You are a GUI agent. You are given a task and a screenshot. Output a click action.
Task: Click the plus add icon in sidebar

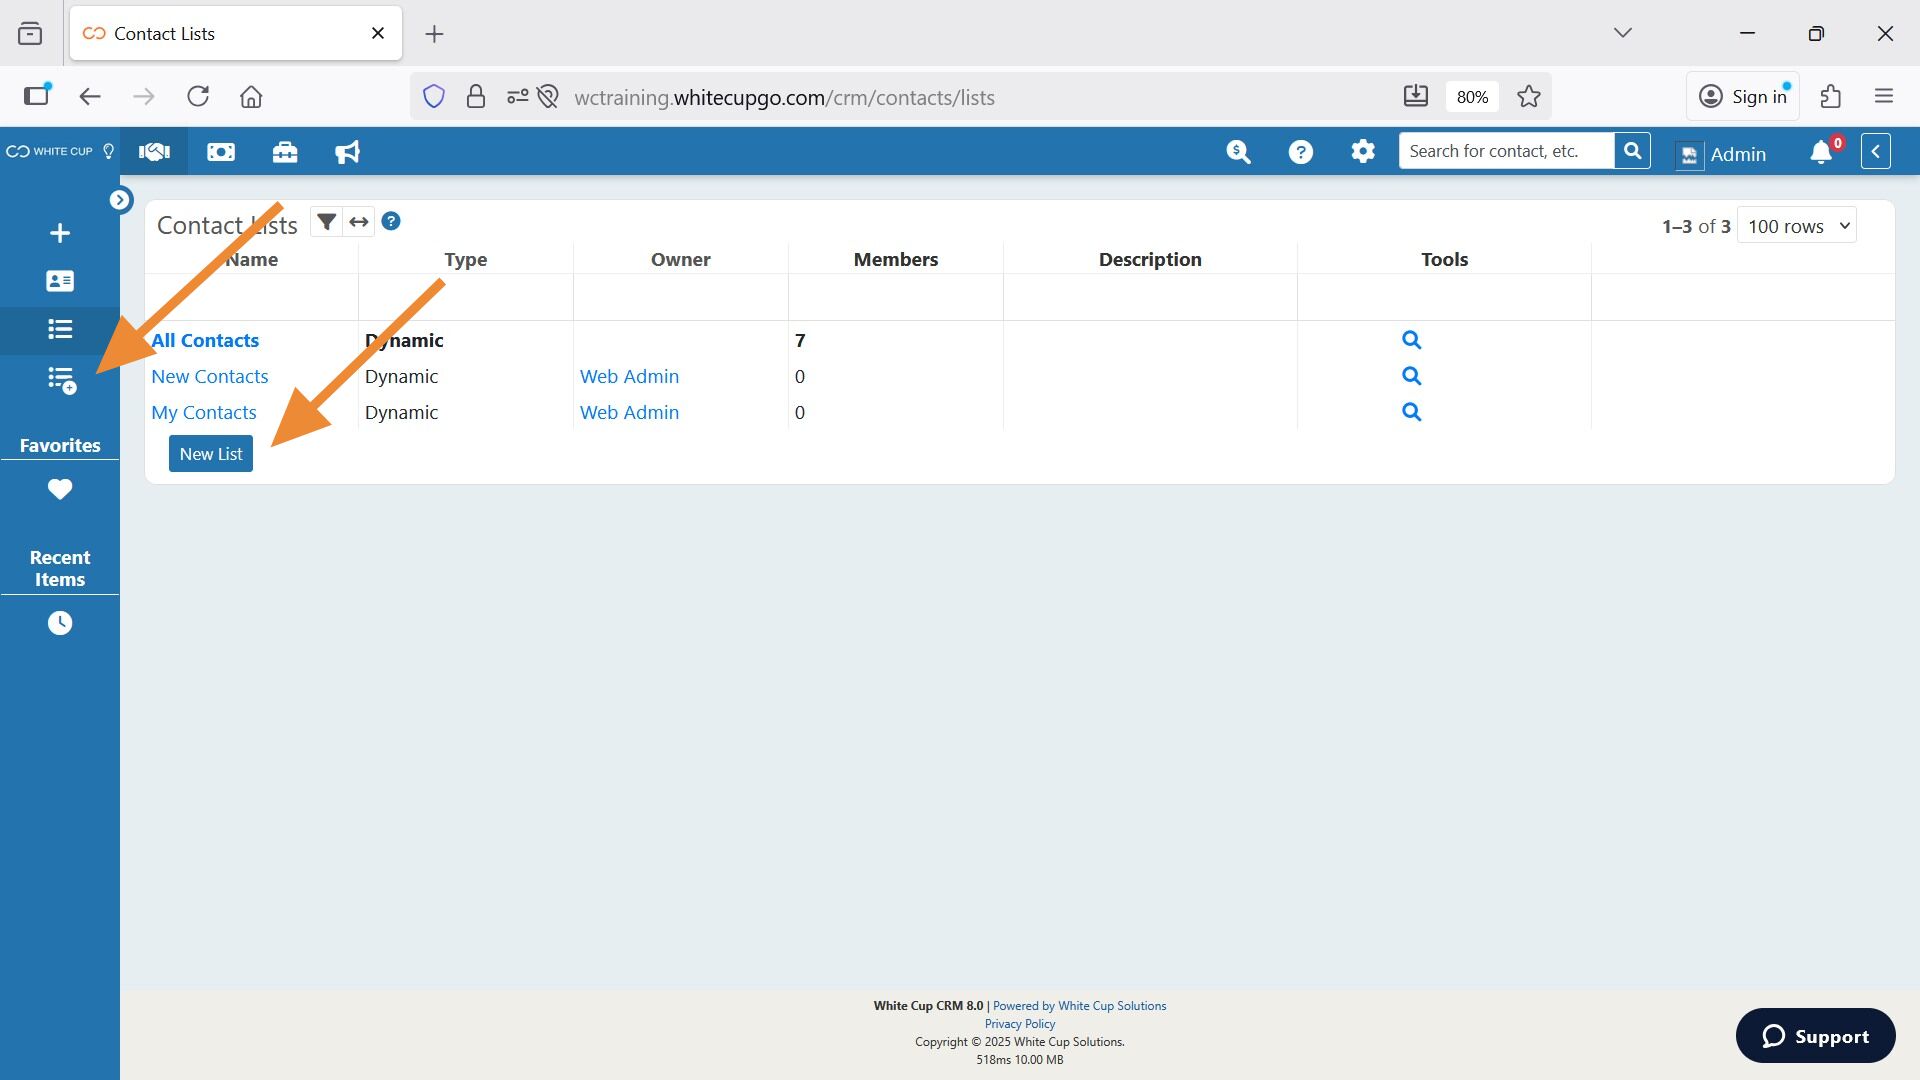pyautogui.click(x=60, y=233)
